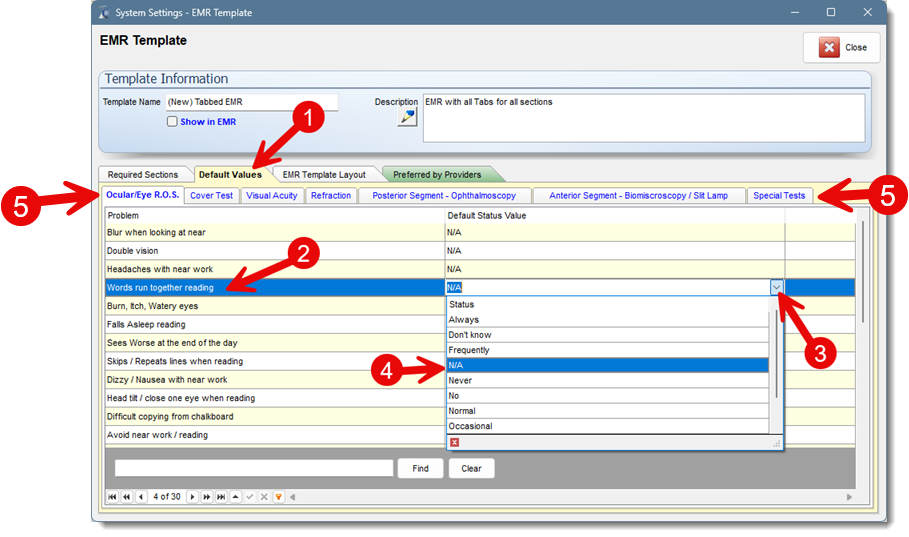Select 'Head tilt / close one eye when reading' row
Viewport: 909px width, 537px height.
point(275,398)
